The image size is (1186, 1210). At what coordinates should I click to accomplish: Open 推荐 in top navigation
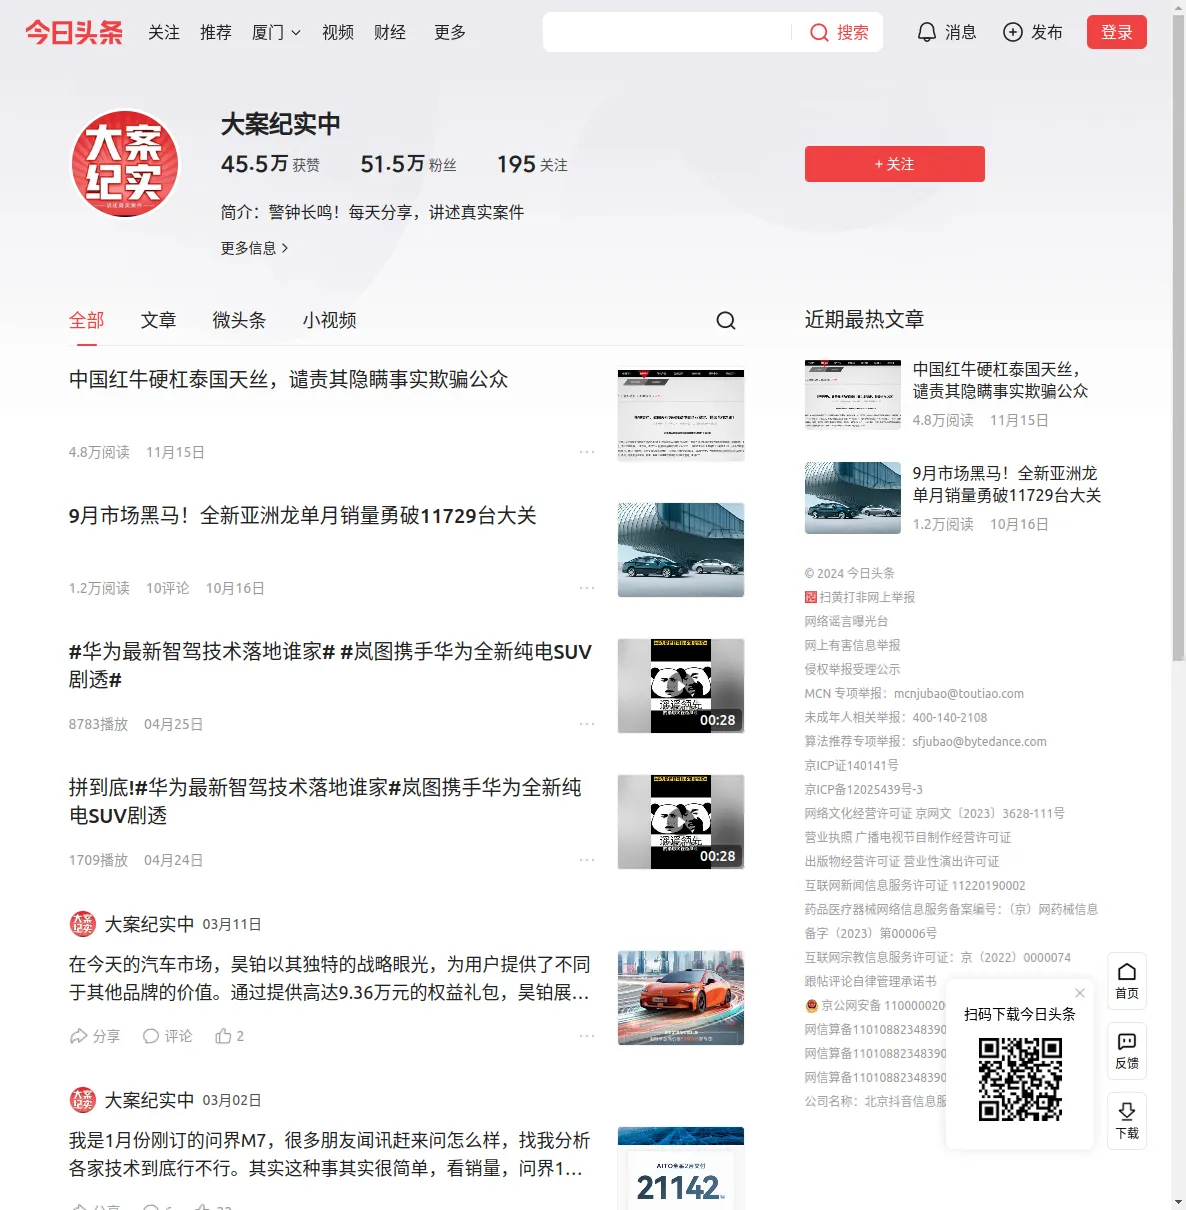[x=216, y=32]
